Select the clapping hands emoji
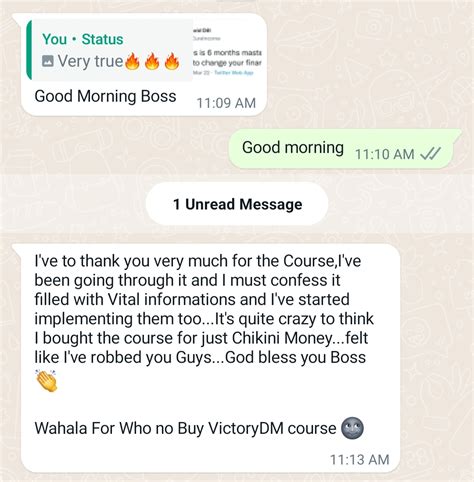This screenshot has height=482, width=474. pyautogui.click(x=46, y=381)
